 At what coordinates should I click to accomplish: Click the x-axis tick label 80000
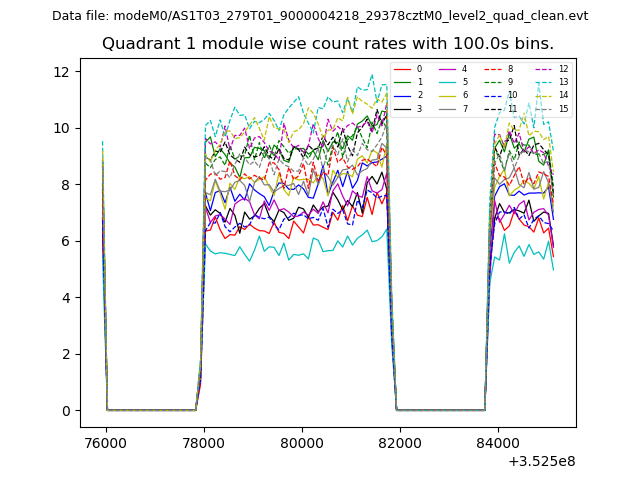coord(301,443)
